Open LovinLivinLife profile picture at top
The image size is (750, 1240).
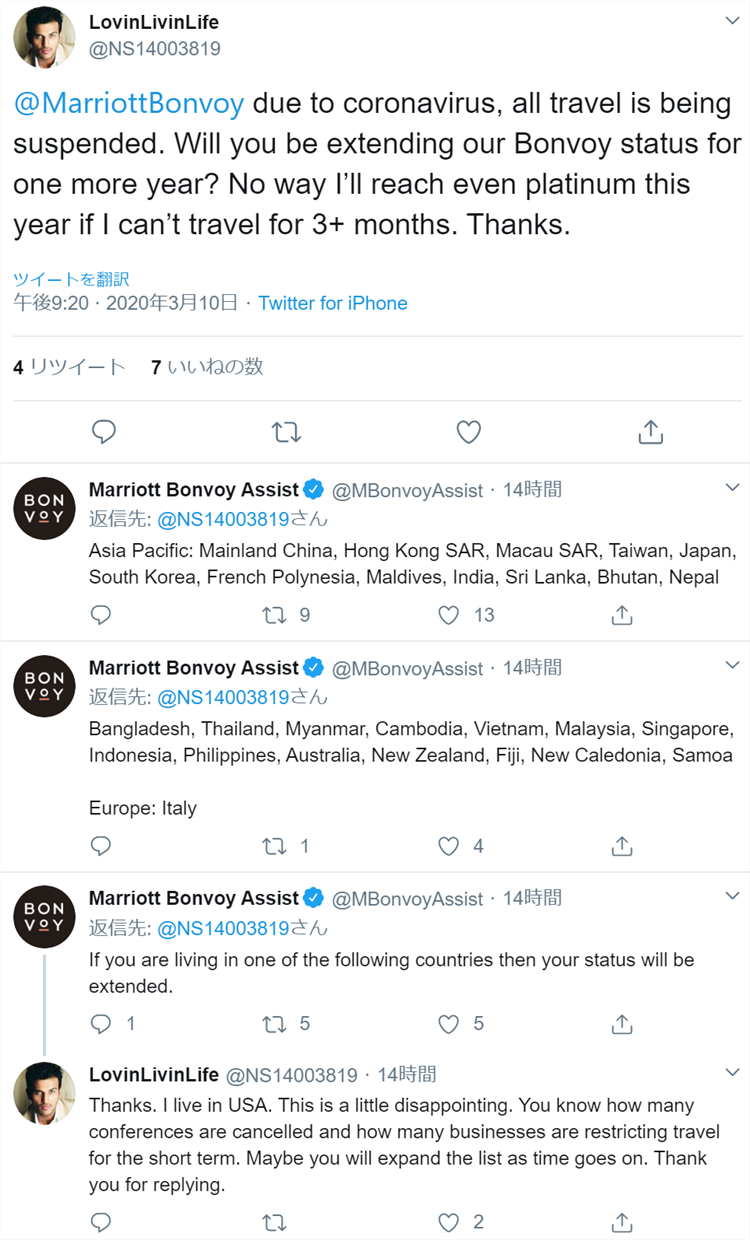pyautogui.click(x=44, y=36)
